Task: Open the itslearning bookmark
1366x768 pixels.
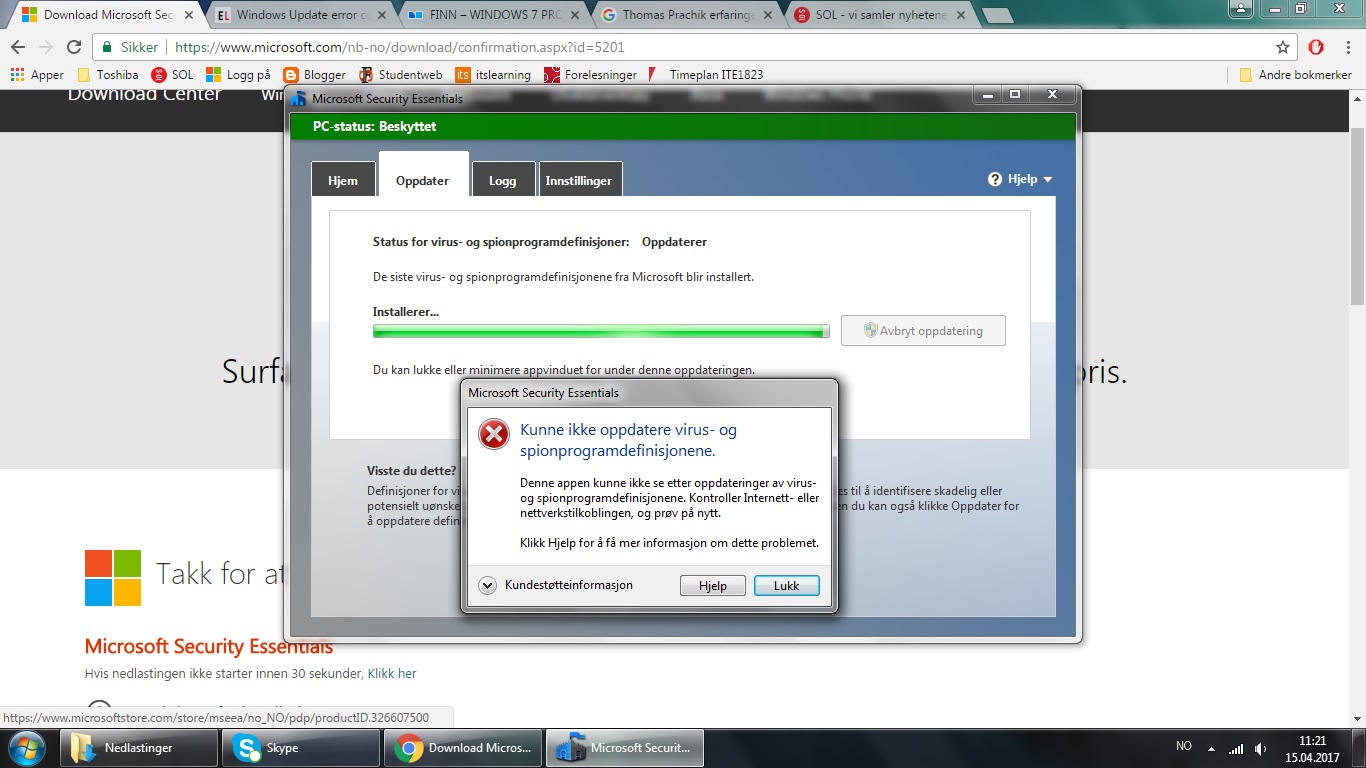Action: tap(494, 75)
